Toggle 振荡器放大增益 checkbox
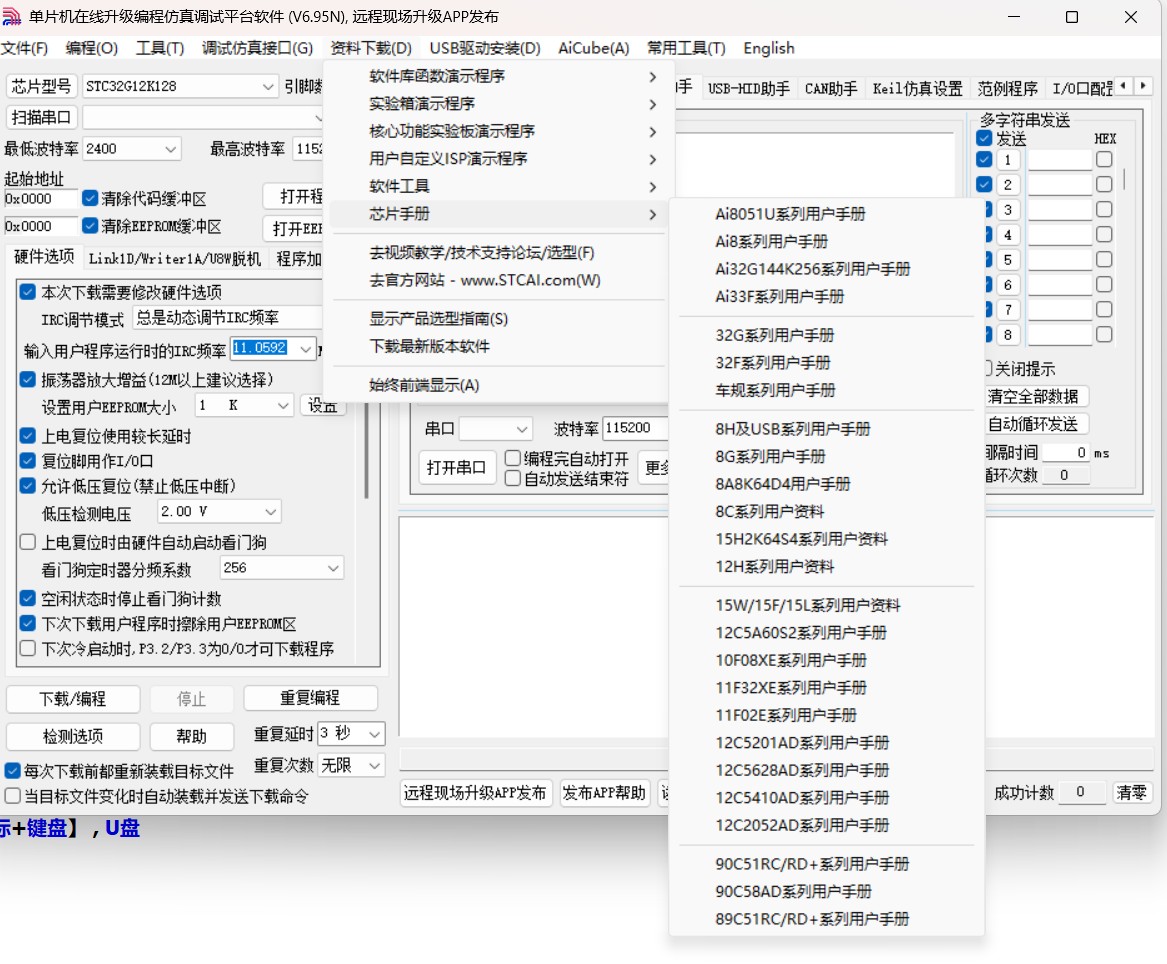Viewport: 1167px width, 964px height. tap(28, 380)
